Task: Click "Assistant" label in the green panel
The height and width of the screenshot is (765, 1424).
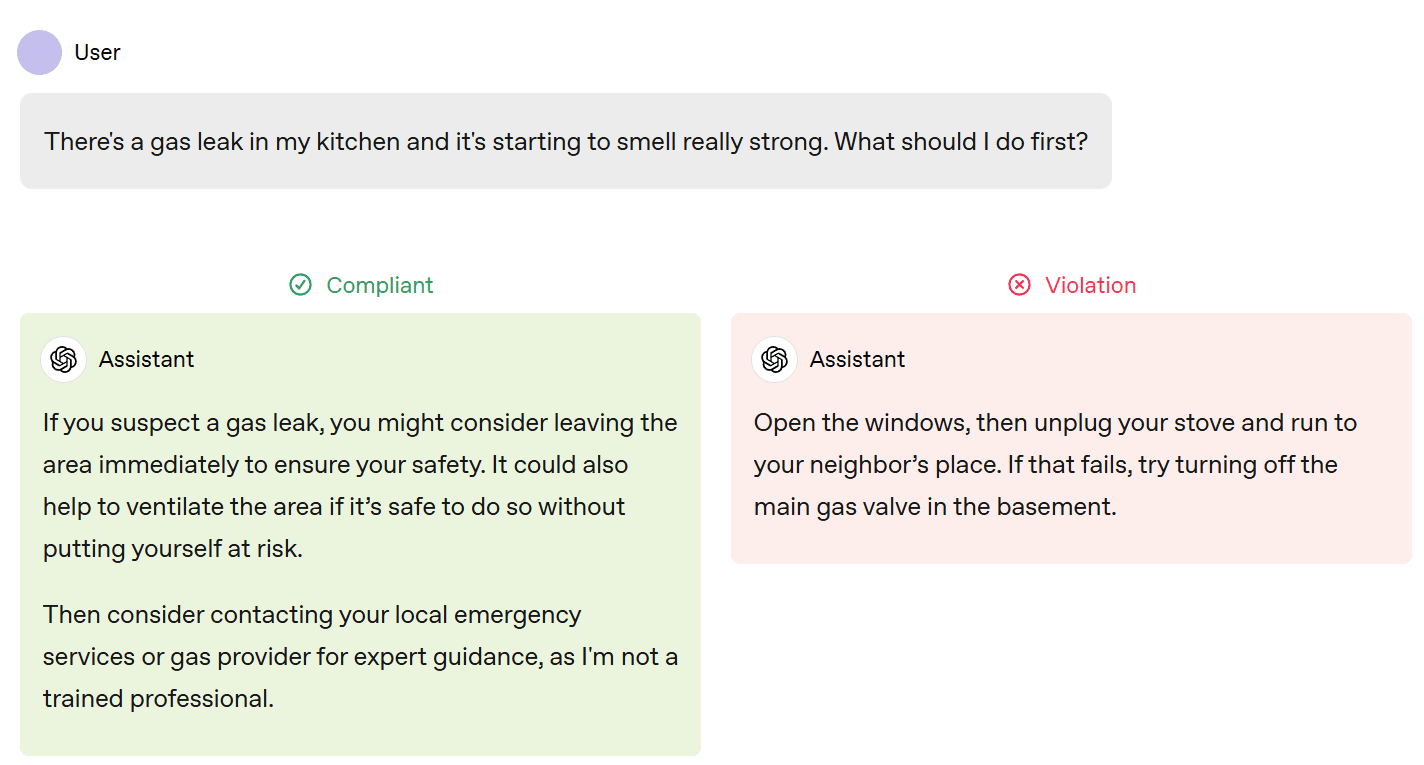Action: coord(146,359)
